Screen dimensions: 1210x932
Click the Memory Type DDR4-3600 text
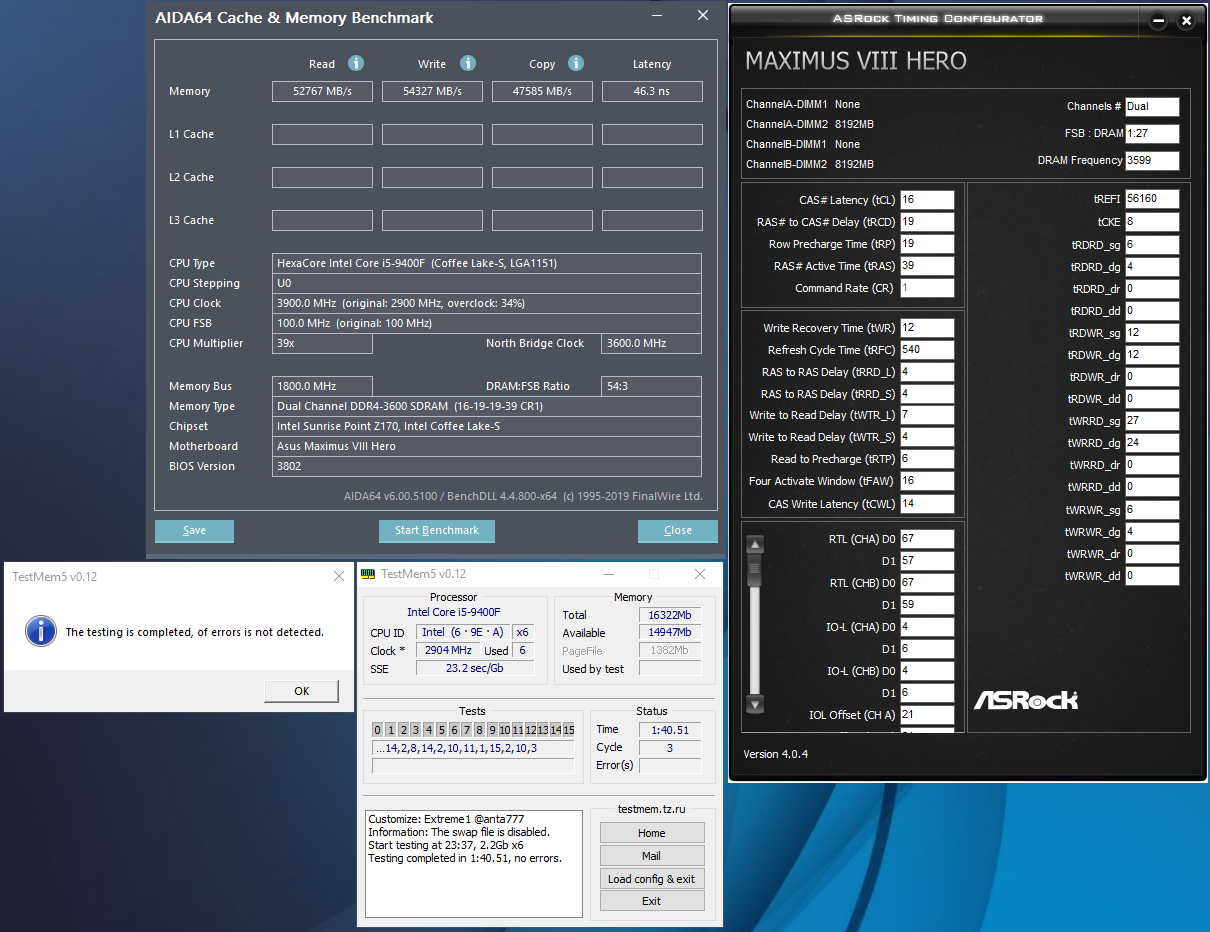click(487, 406)
